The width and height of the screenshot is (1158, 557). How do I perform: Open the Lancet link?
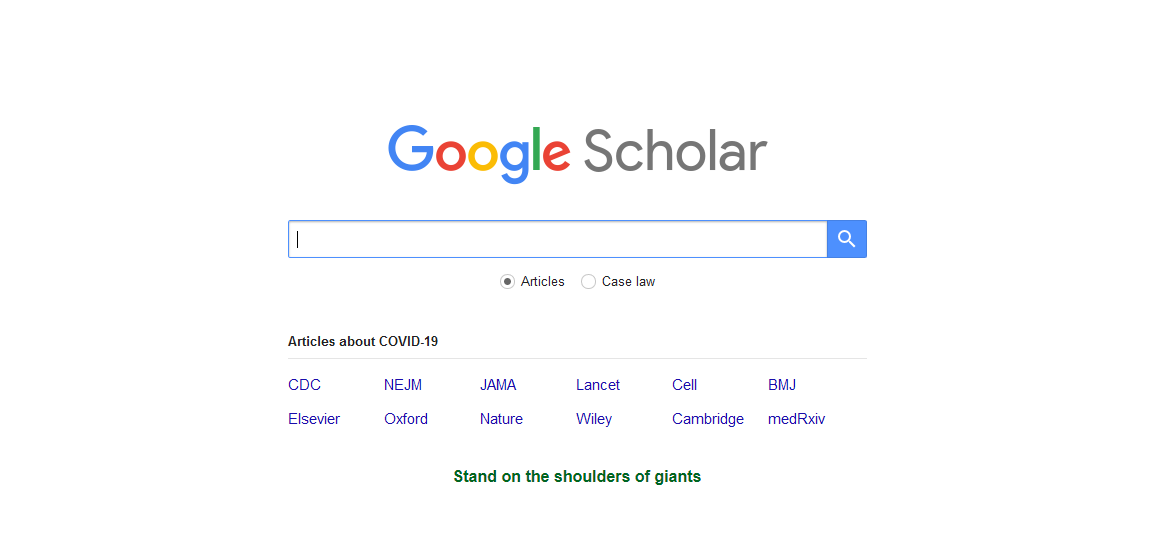(x=598, y=385)
